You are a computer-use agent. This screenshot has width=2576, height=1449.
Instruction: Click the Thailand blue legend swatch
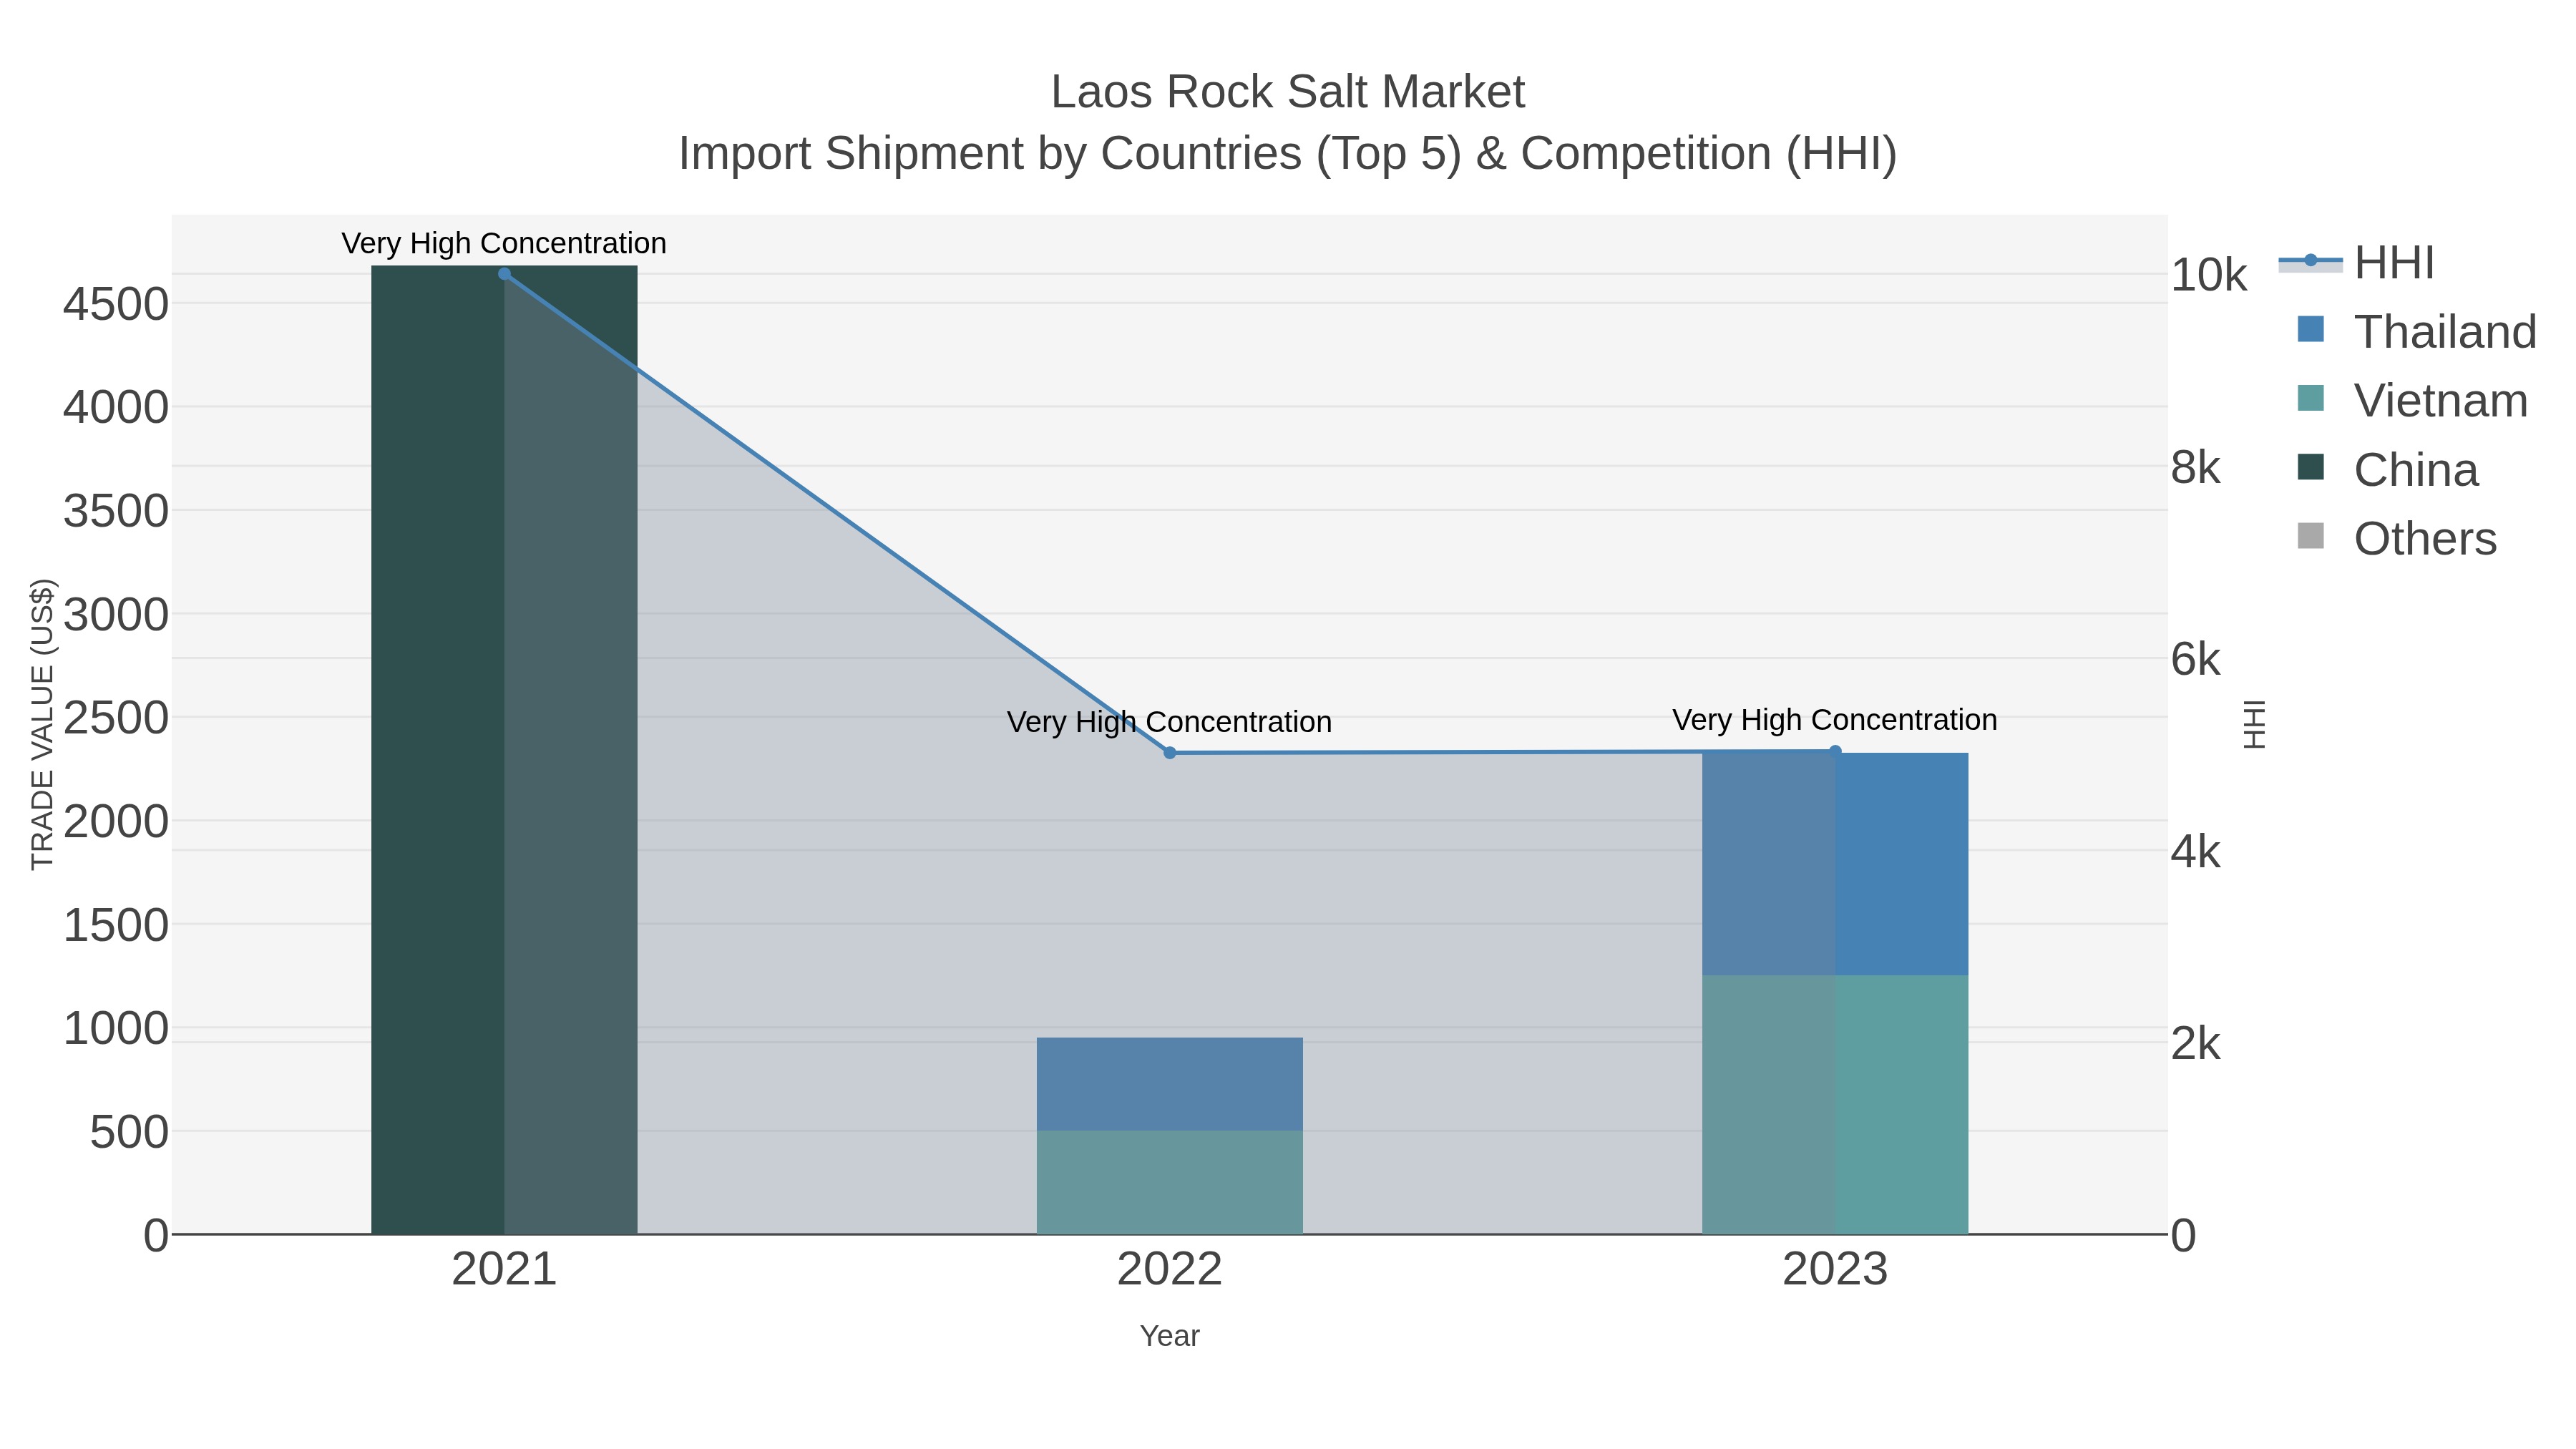coord(2311,328)
